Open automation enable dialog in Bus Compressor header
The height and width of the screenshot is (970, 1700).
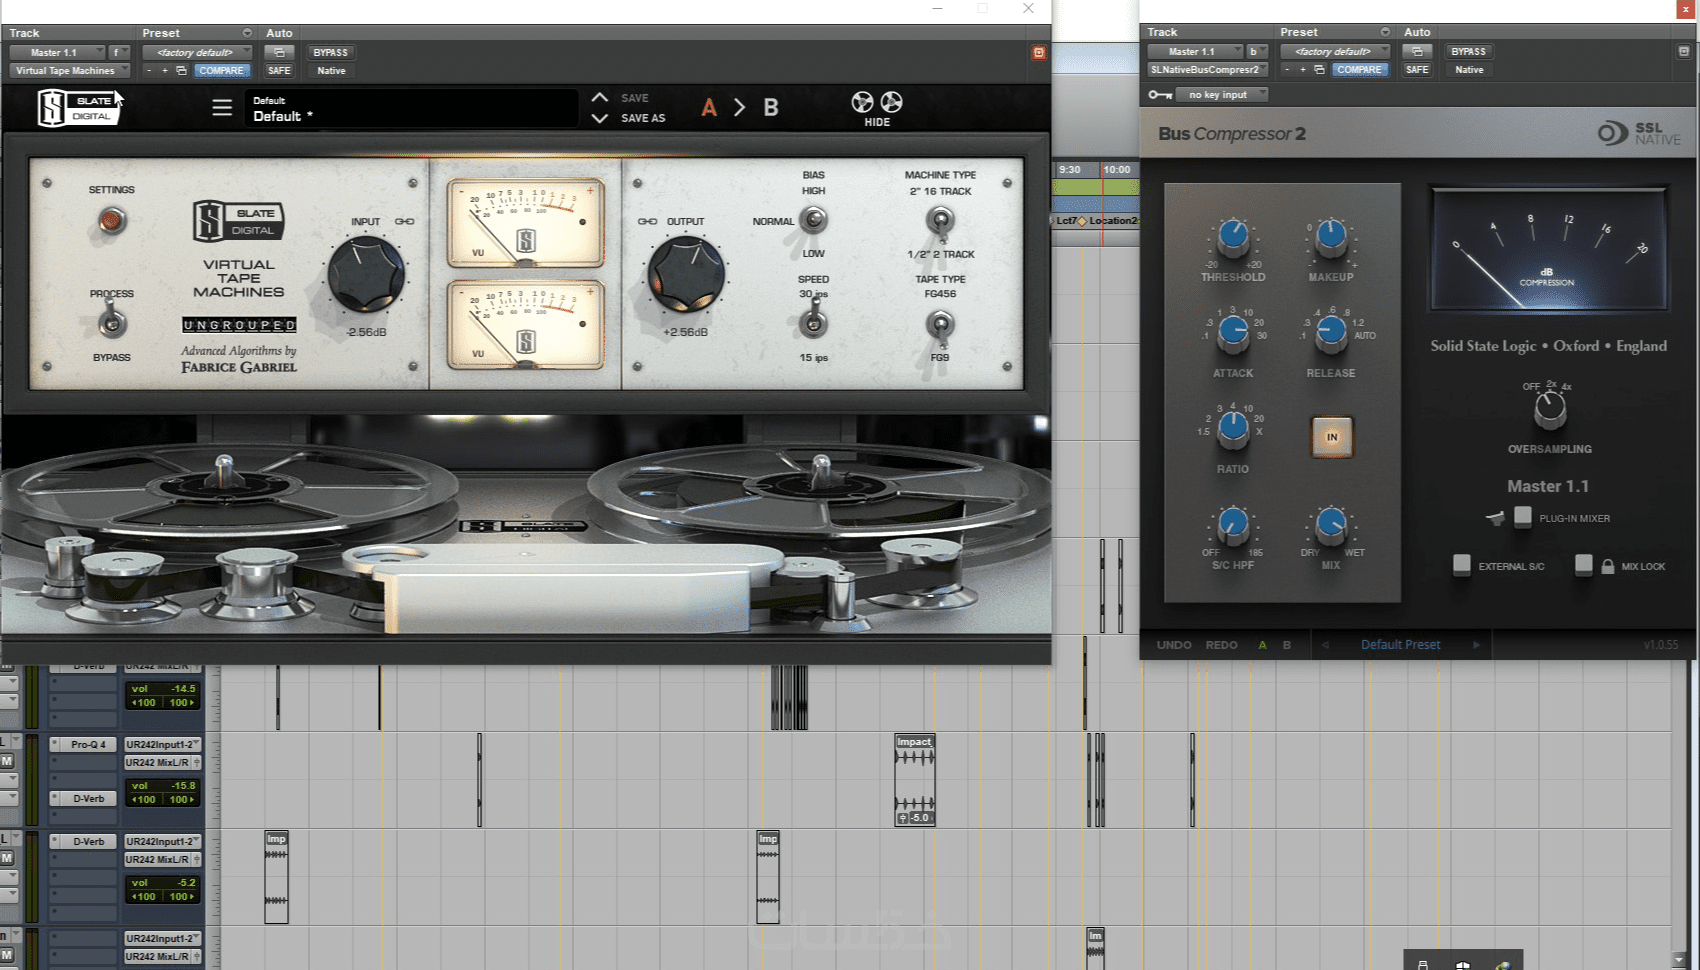[x=1417, y=51]
